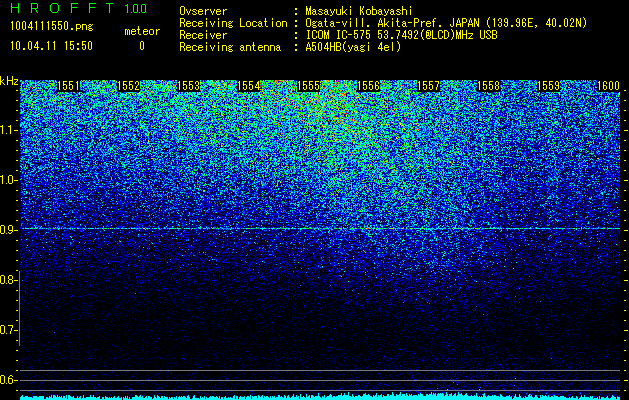Click the 1556 time marker
Viewport: 629px width, 400px height.
point(369,86)
